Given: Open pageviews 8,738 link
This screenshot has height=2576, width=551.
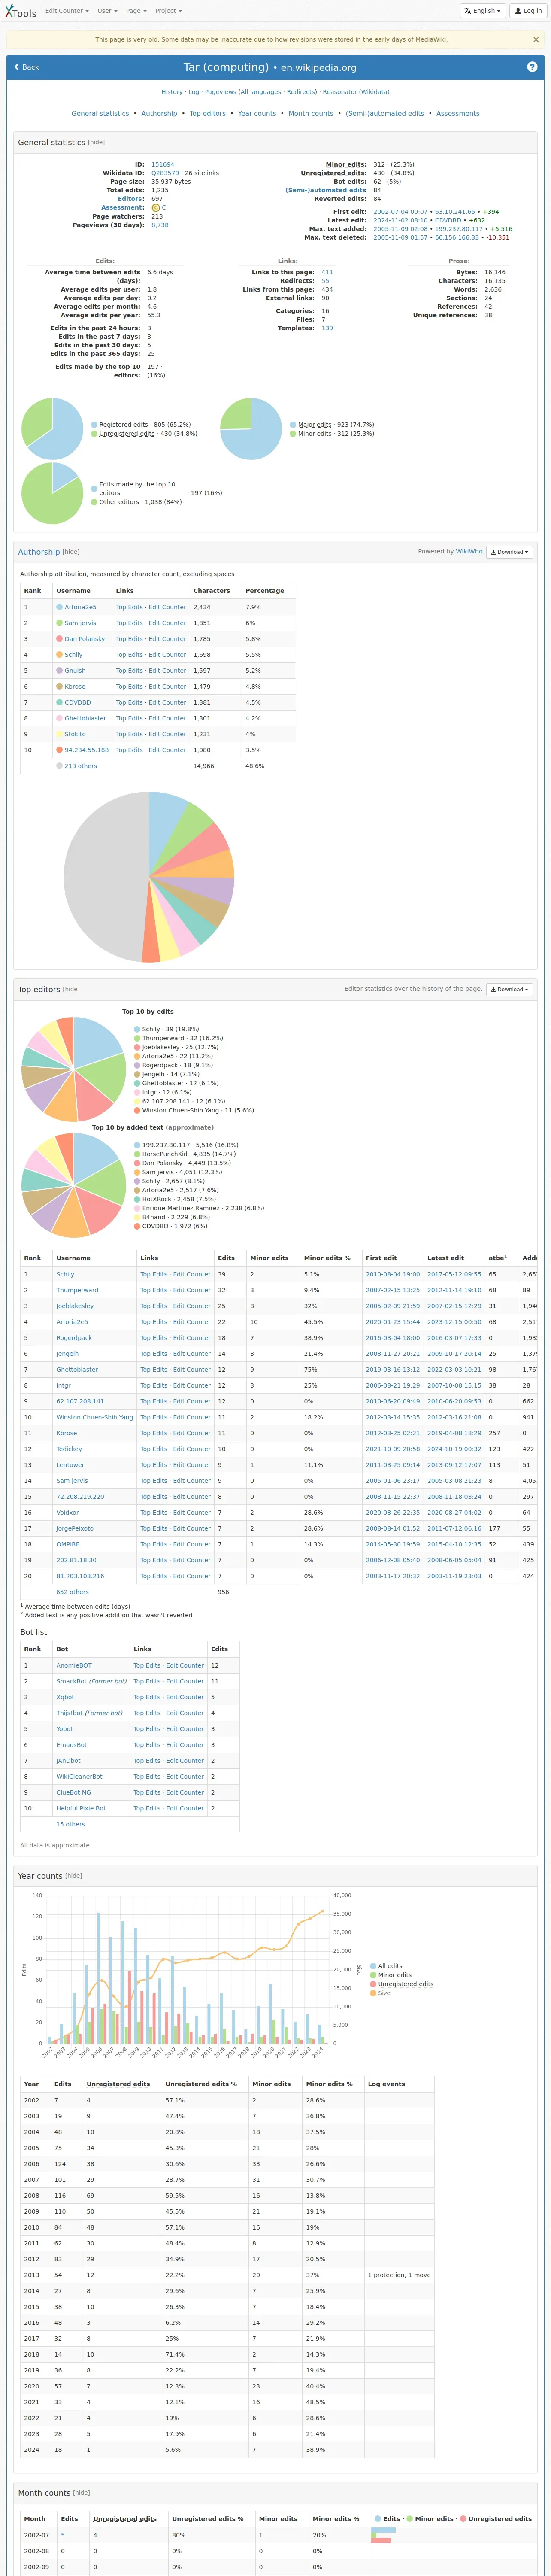Looking at the screenshot, I should (160, 225).
